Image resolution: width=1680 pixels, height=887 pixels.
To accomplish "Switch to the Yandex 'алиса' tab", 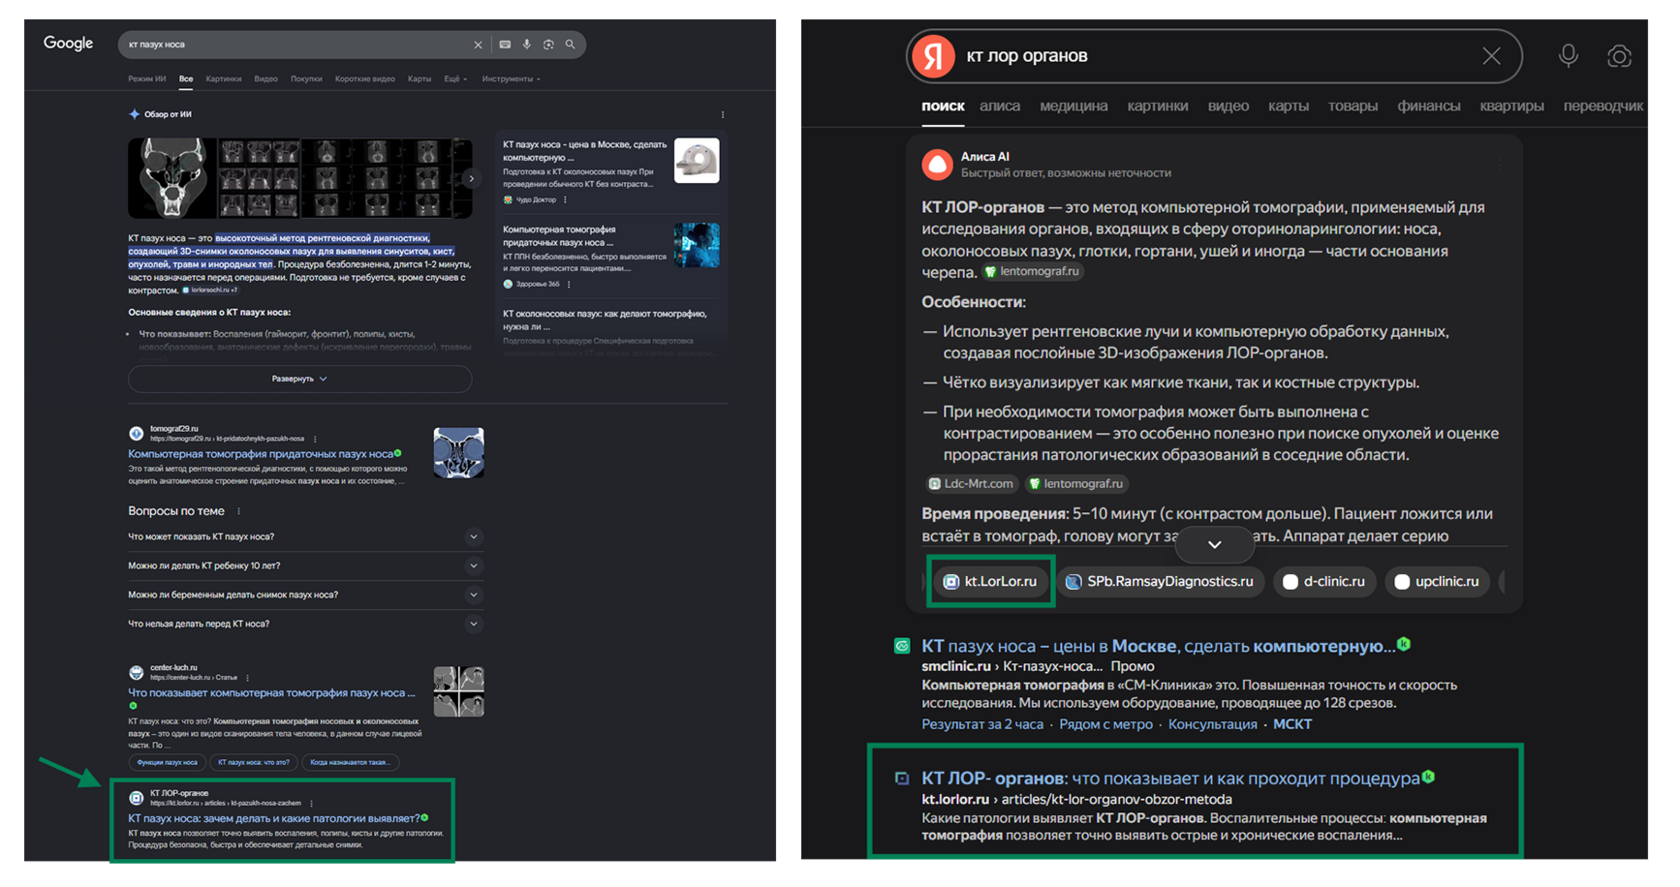I will click(x=1000, y=106).
